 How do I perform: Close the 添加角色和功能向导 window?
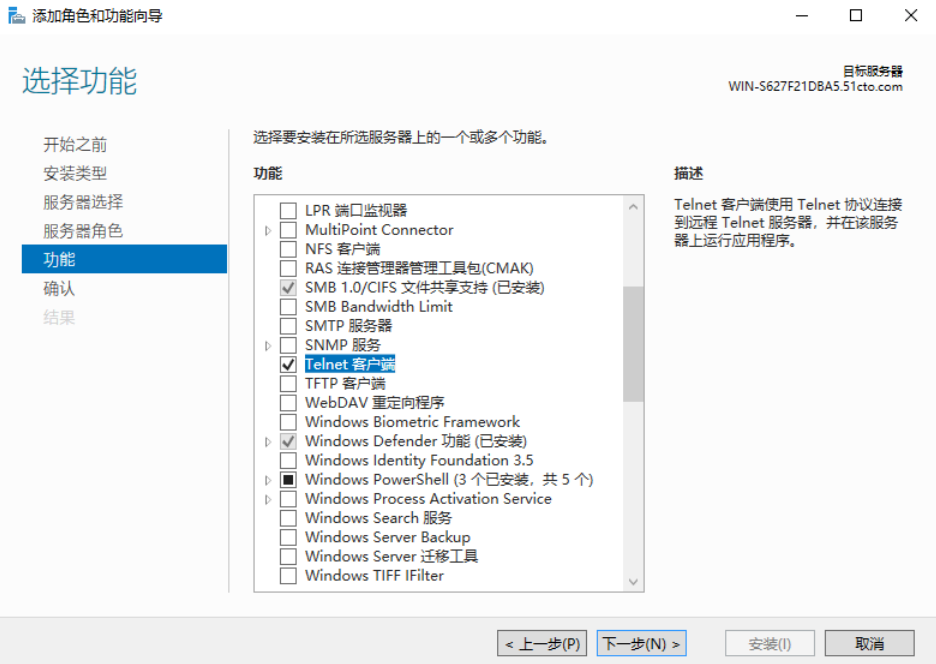point(911,16)
